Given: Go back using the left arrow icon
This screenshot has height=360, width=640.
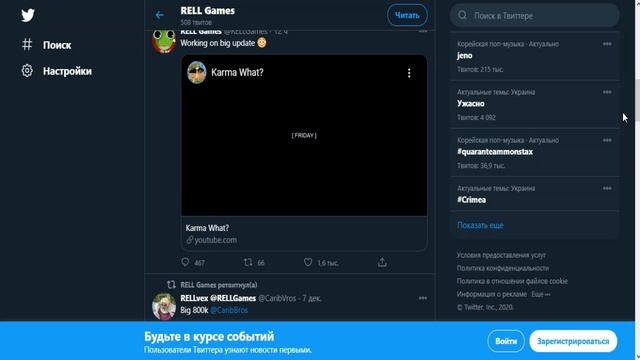Looking at the screenshot, I should point(160,15).
